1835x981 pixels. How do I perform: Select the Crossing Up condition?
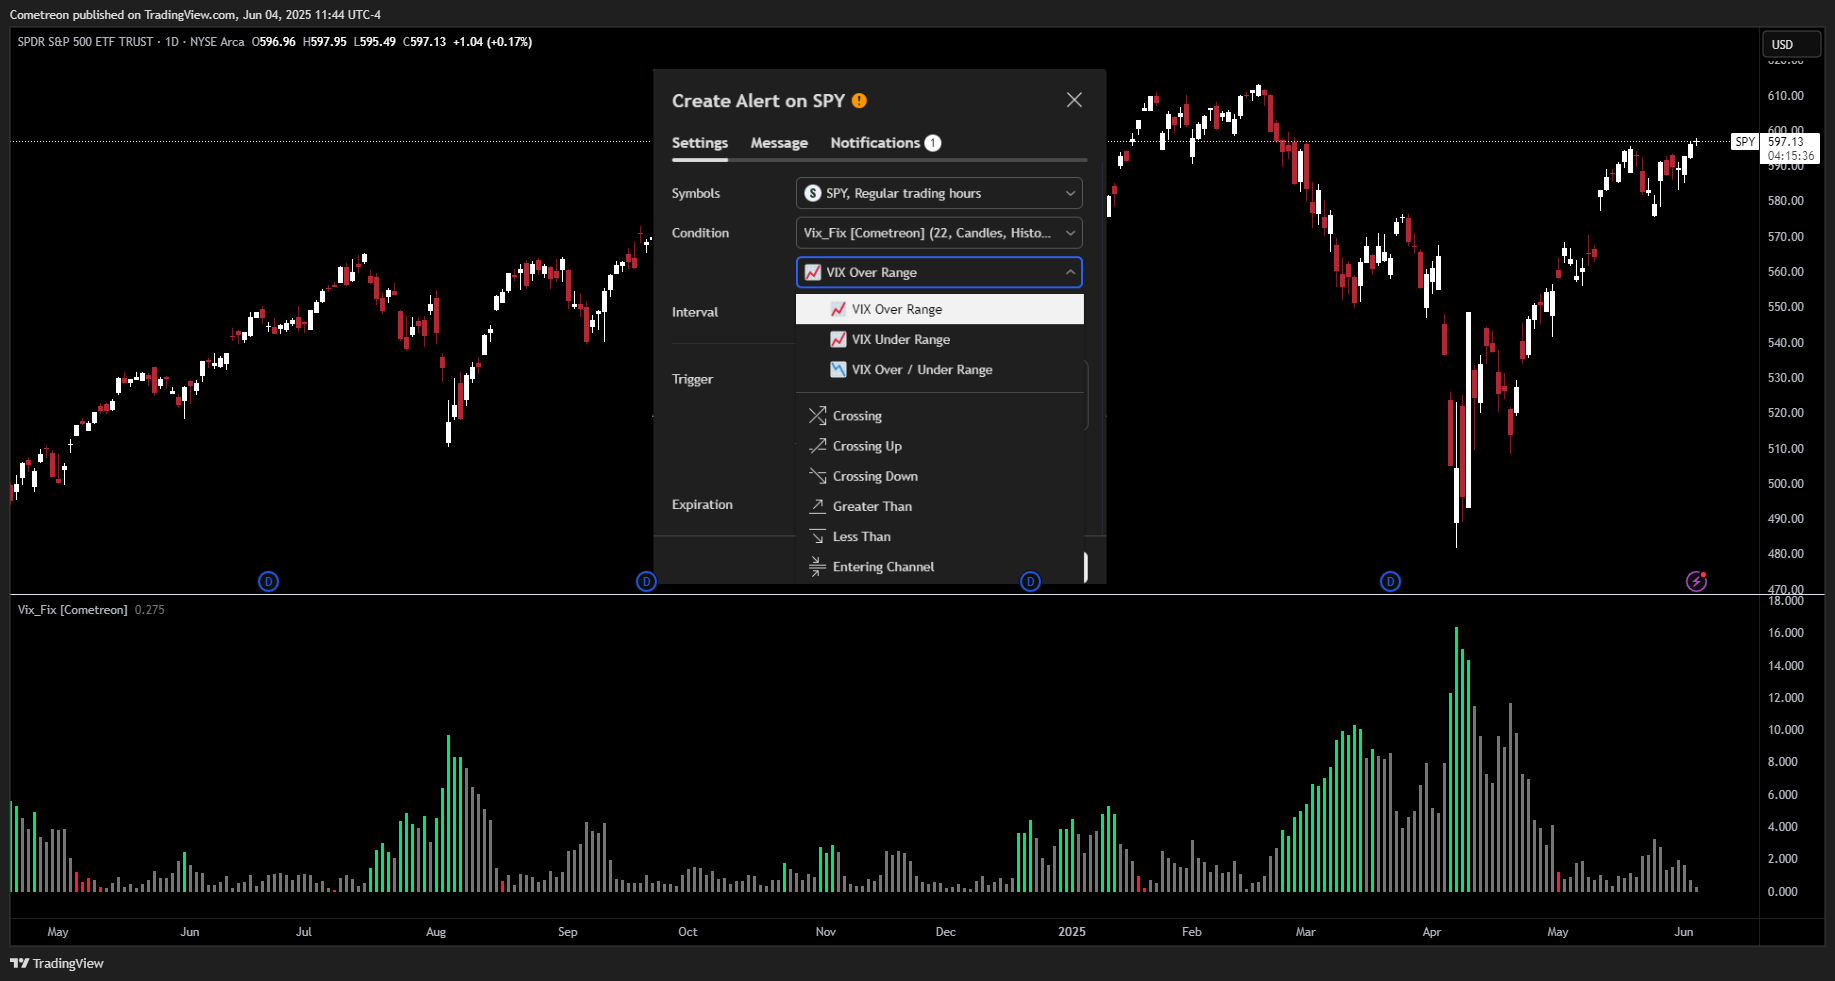[939, 446]
